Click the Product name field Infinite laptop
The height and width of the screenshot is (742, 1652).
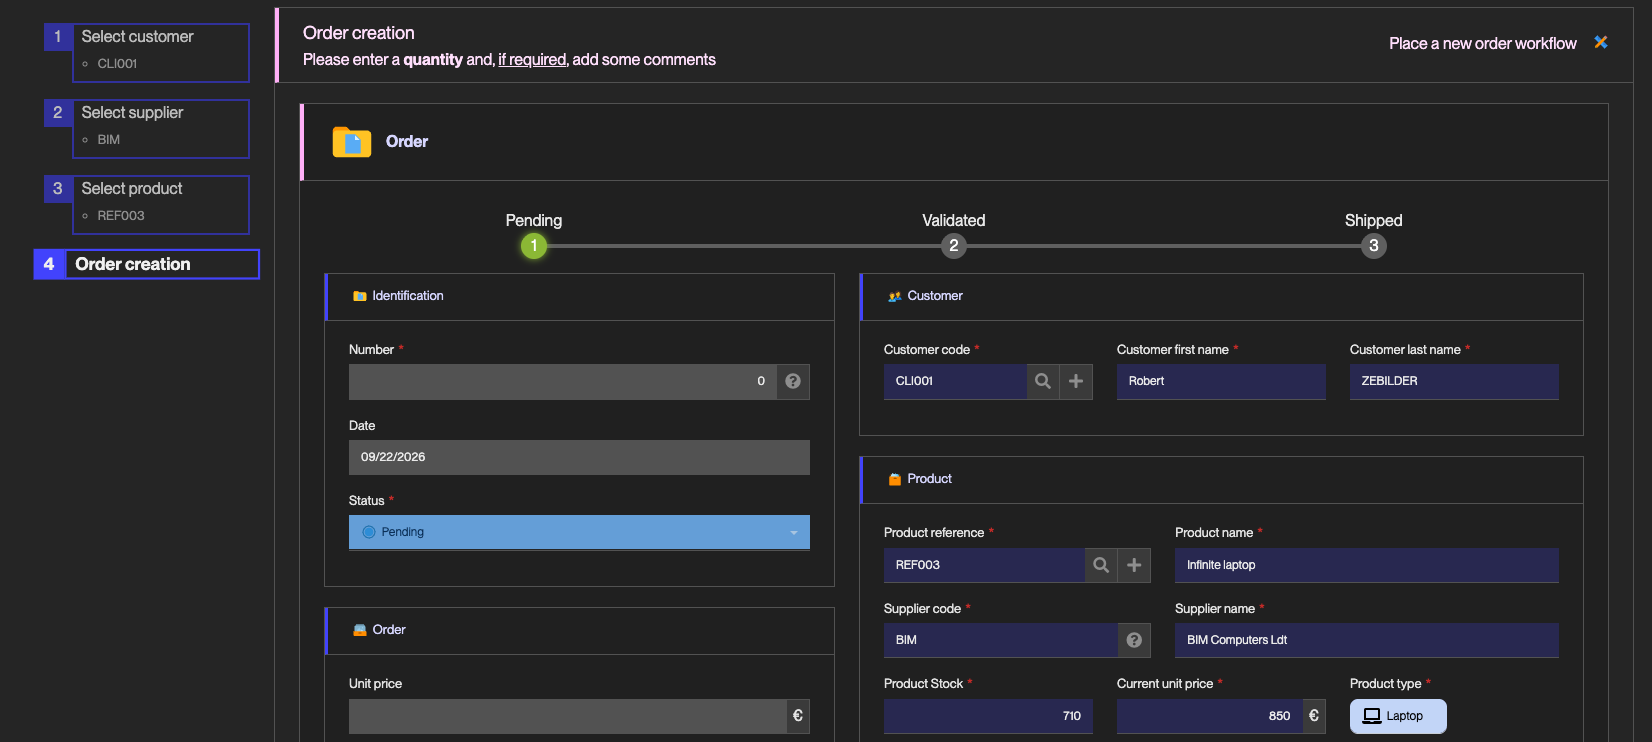(x=1367, y=565)
